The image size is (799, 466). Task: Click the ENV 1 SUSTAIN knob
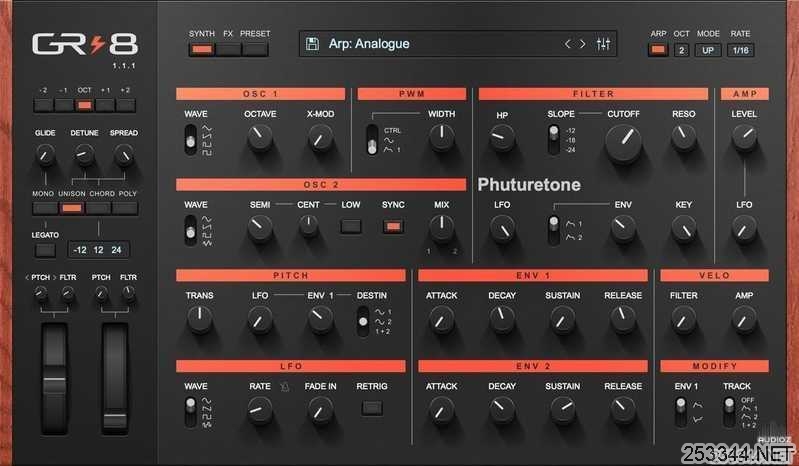coord(563,319)
